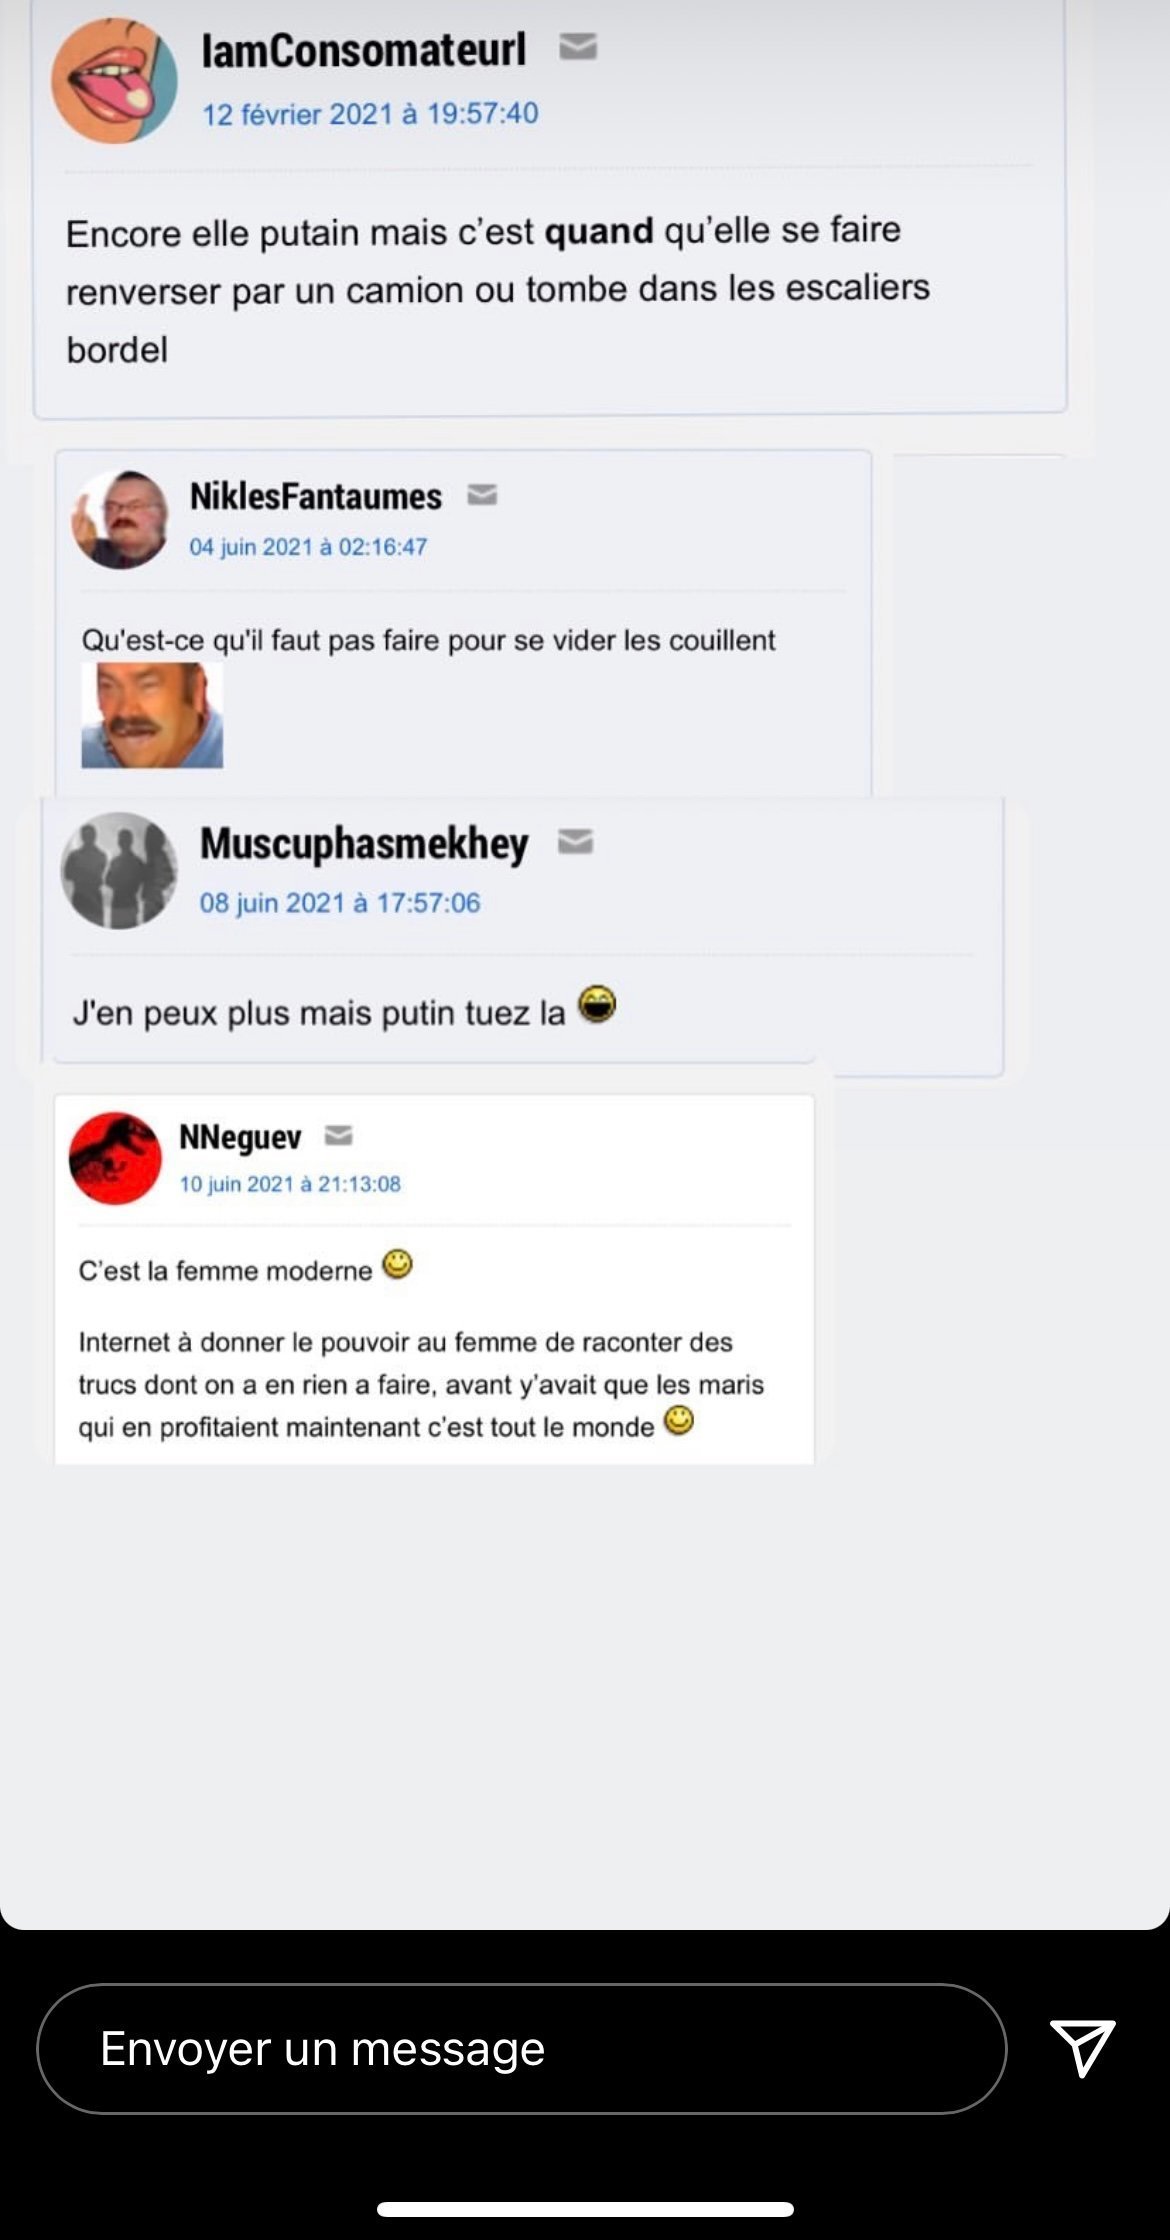
Task: Click the send paper-plane icon
Action: [1082, 2047]
